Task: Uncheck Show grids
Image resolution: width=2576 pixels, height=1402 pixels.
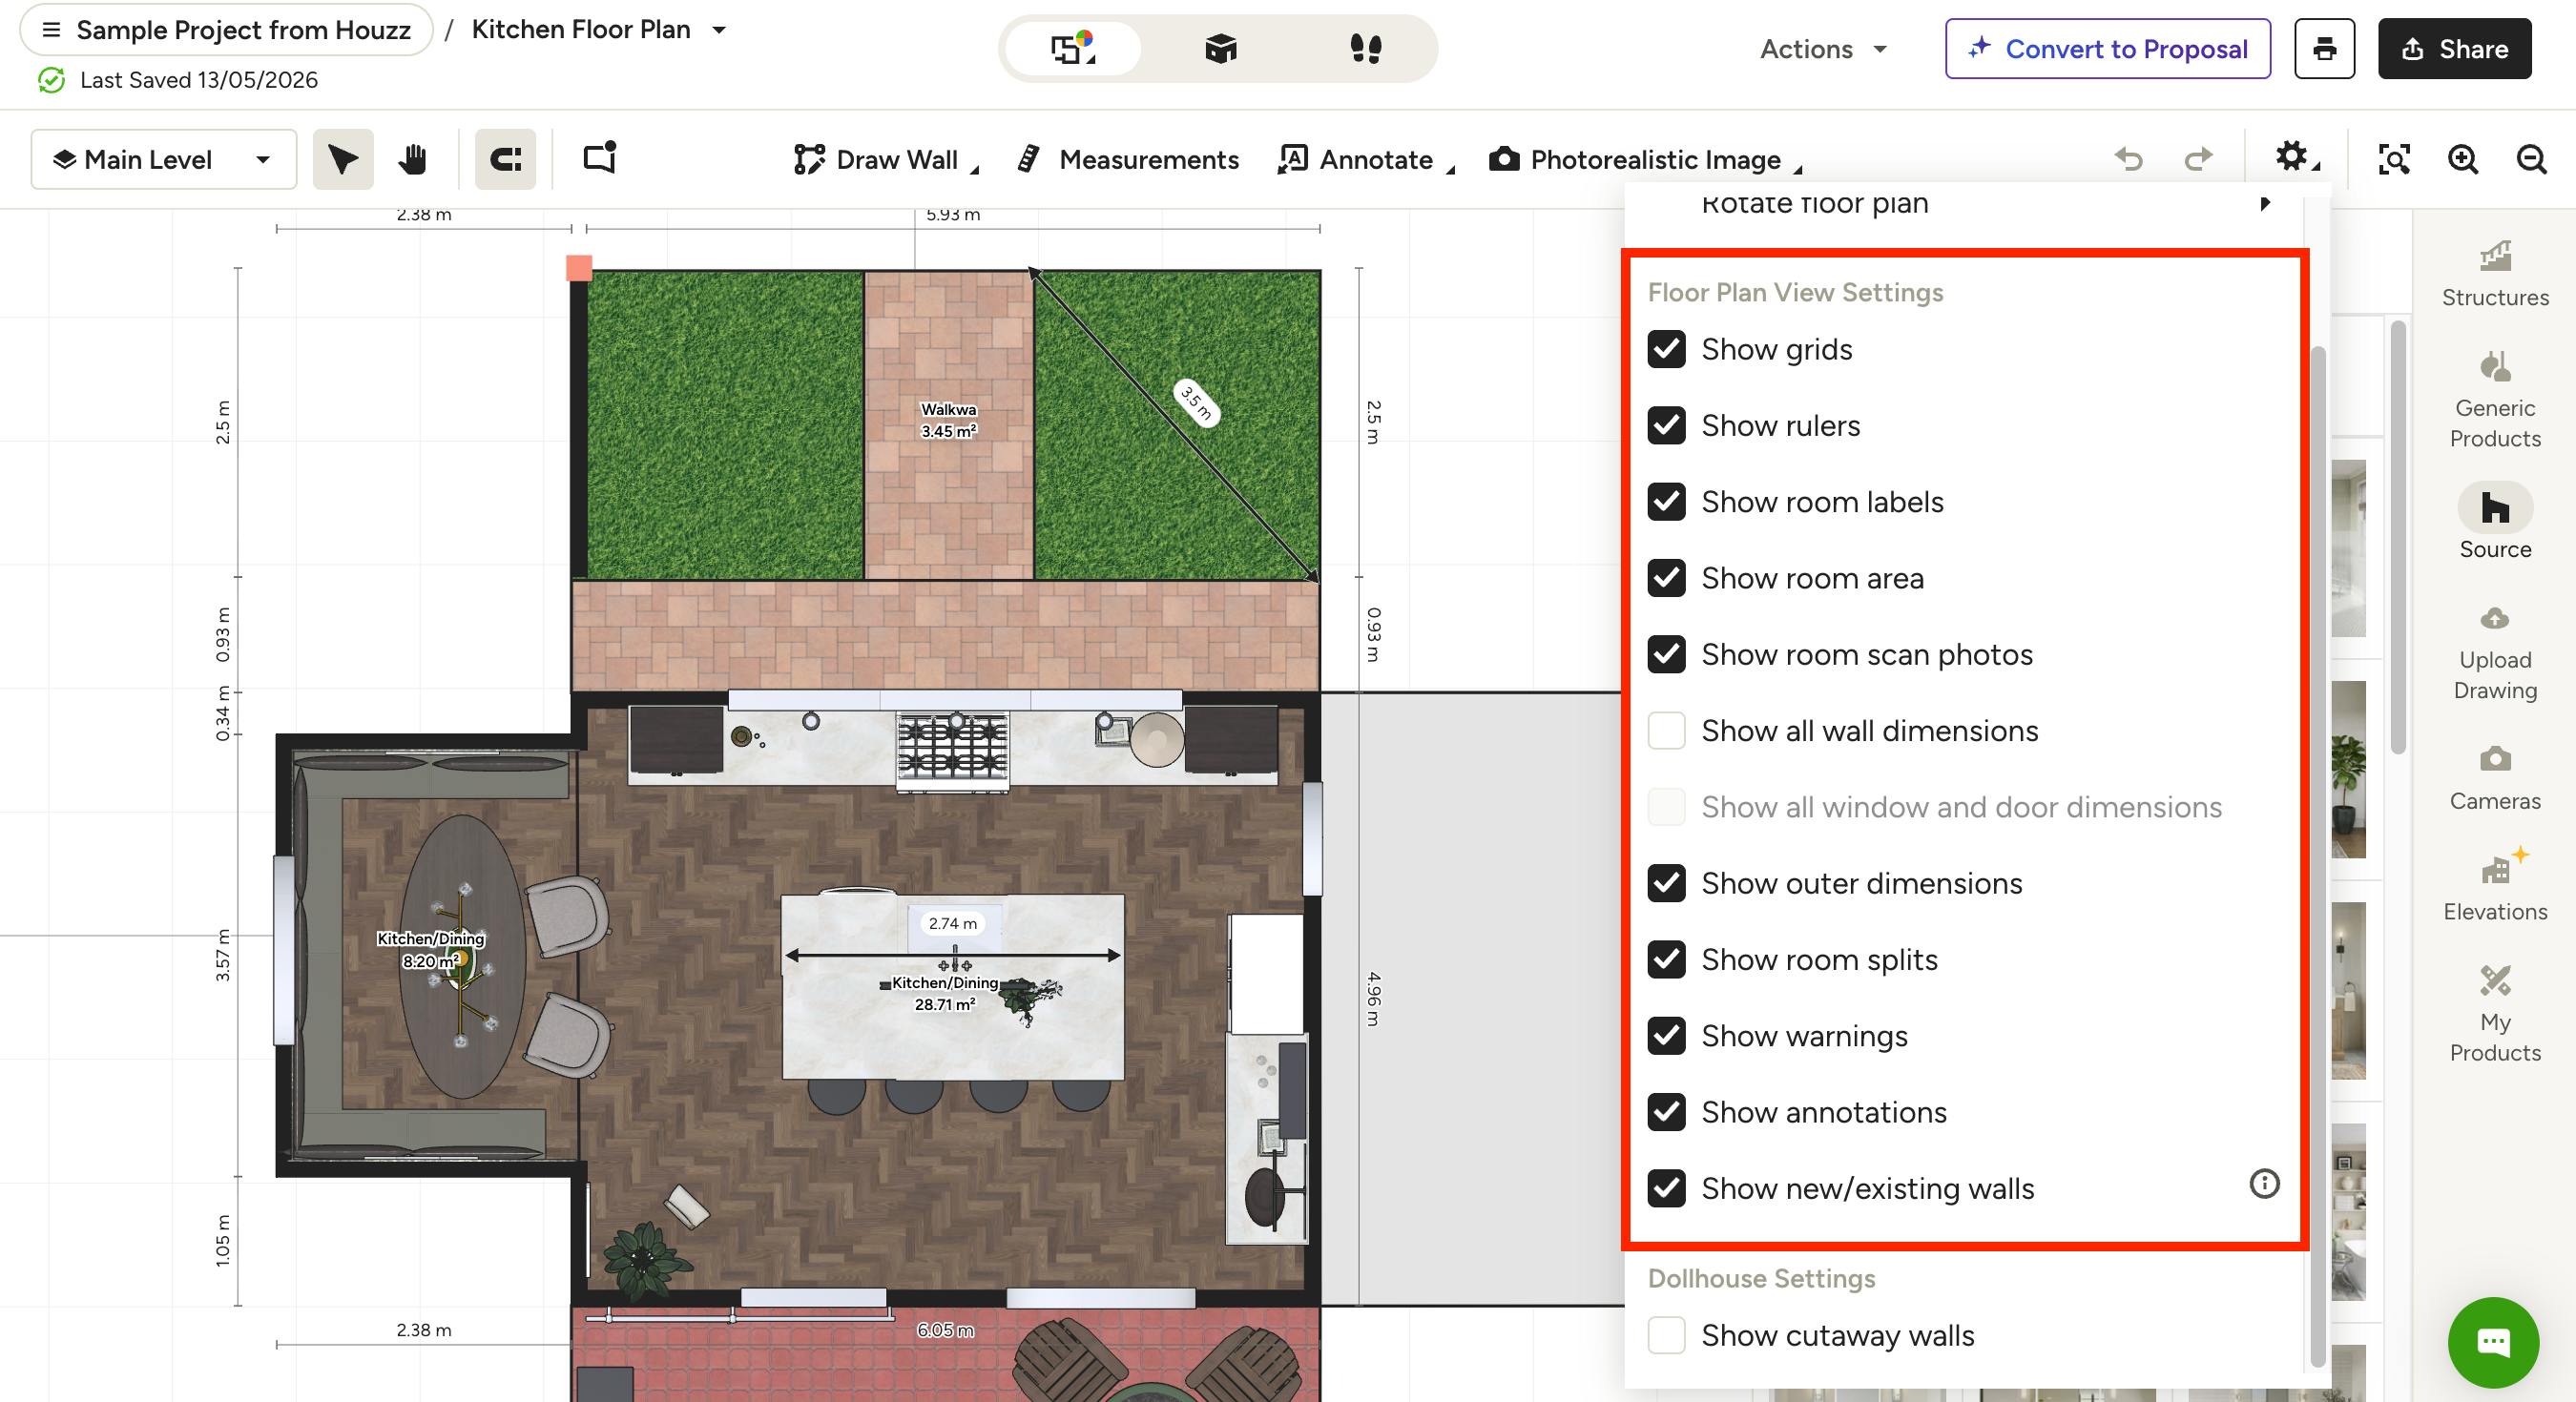Action: (x=1666, y=349)
